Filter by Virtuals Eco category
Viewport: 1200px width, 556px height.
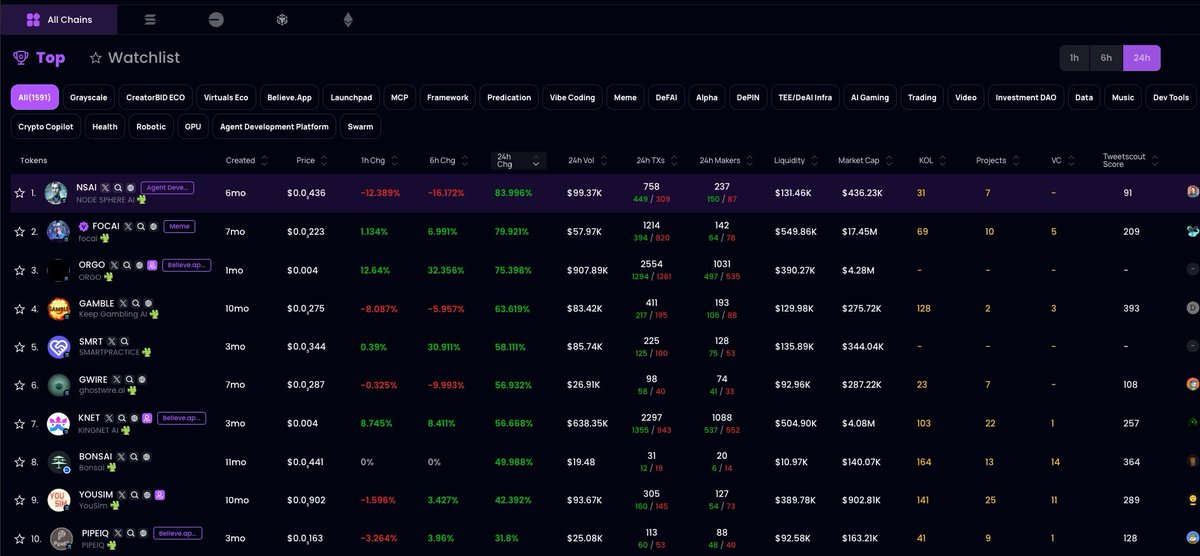226,98
